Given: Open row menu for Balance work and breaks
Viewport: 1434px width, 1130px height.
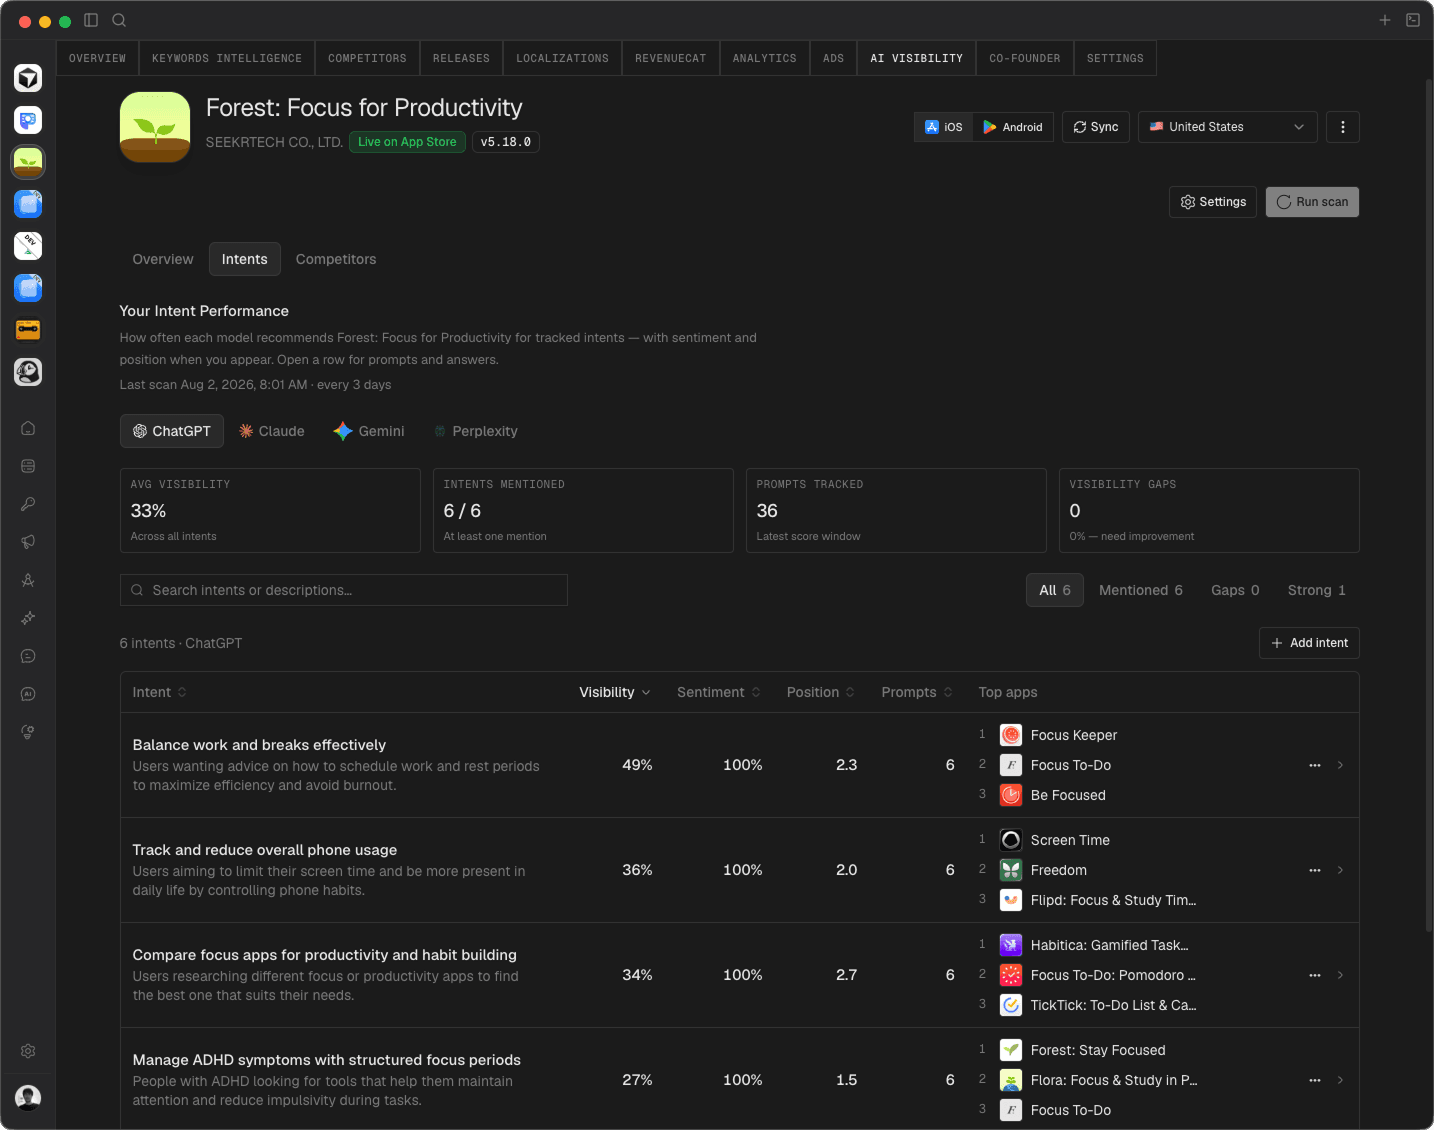Looking at the screenshot, I should point(1315,765).
